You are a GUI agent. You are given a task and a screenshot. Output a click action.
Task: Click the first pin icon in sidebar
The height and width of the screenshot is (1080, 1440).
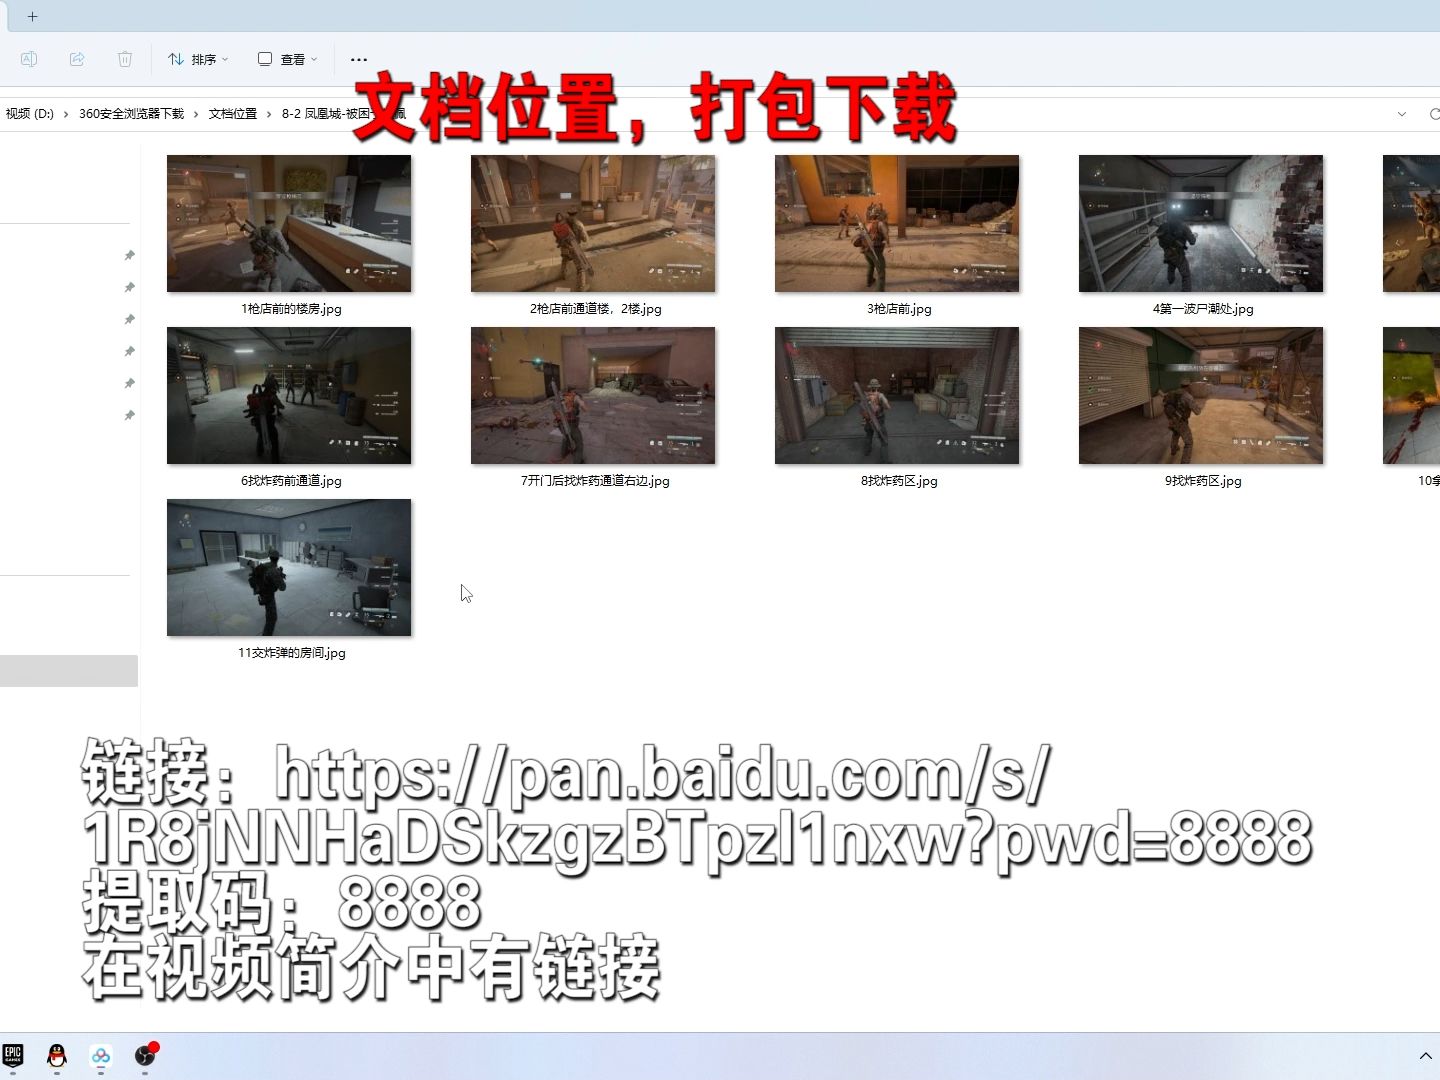click(x=129, y=256)
